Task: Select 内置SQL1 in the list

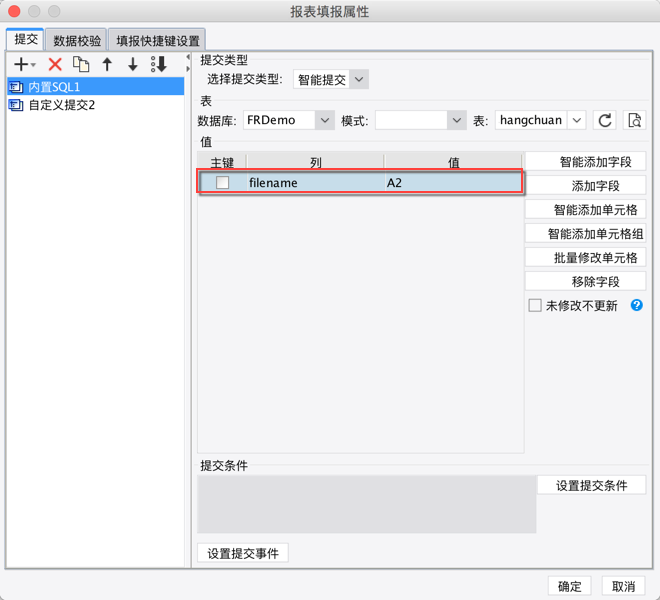Action: (96, 87)
